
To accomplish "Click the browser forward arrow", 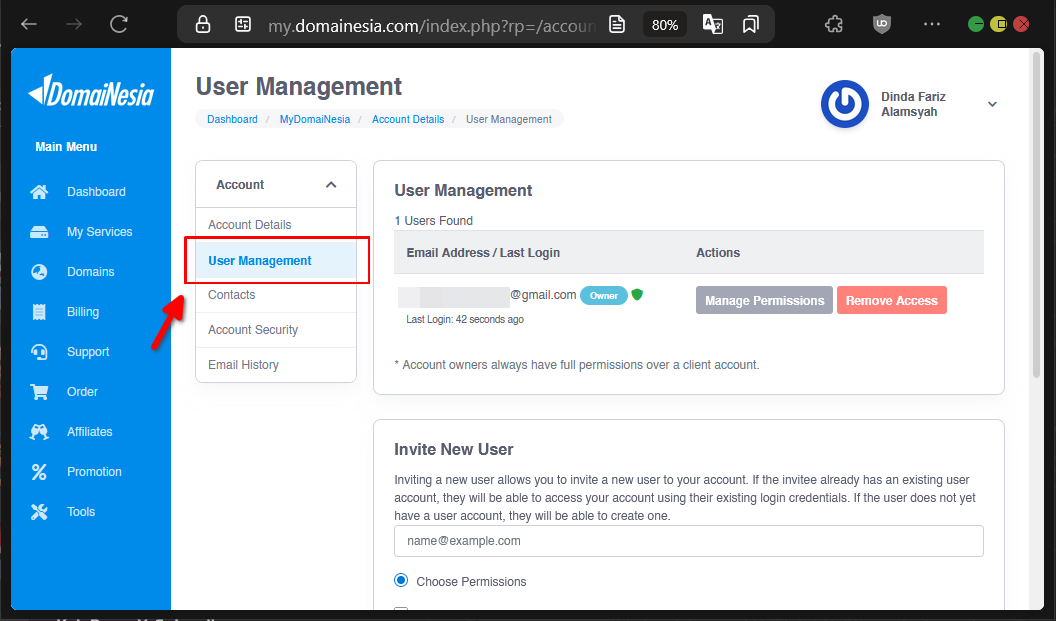I will click(x=74, y=25).
